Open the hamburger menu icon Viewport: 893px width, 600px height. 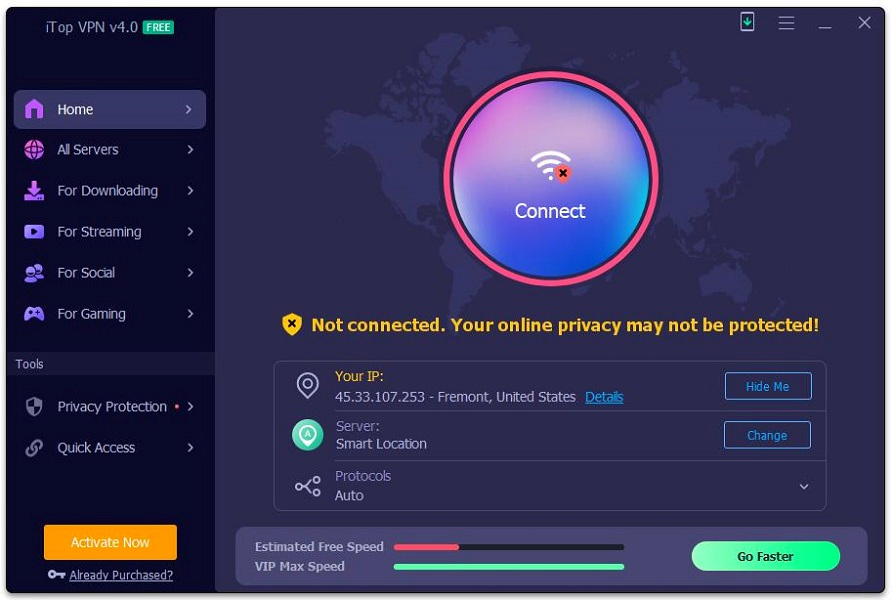tap(786, 23)
